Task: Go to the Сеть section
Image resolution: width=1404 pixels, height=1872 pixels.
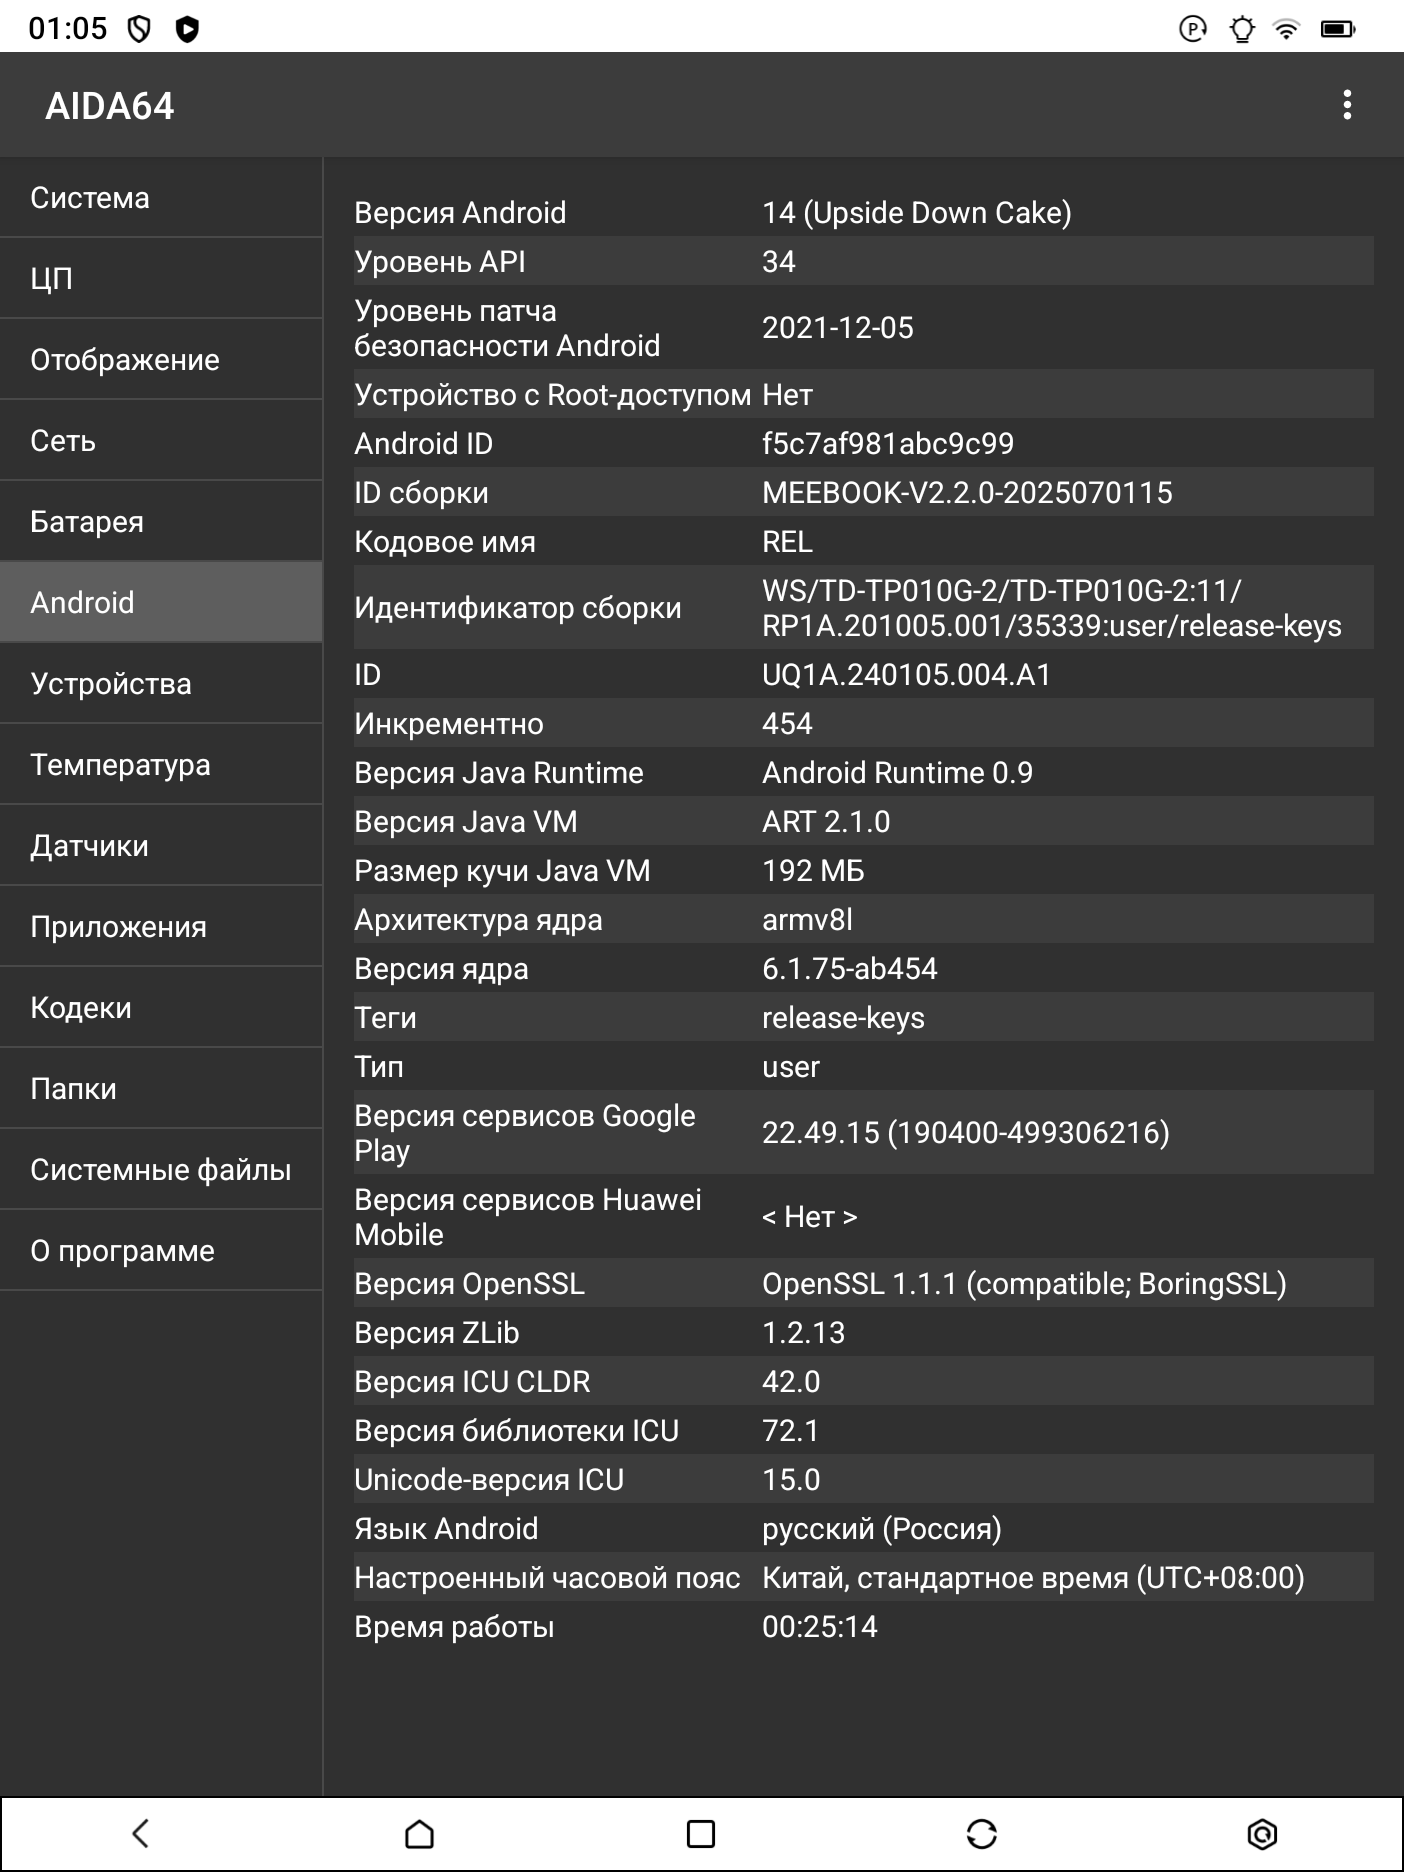Action: [x=161, y=441]
